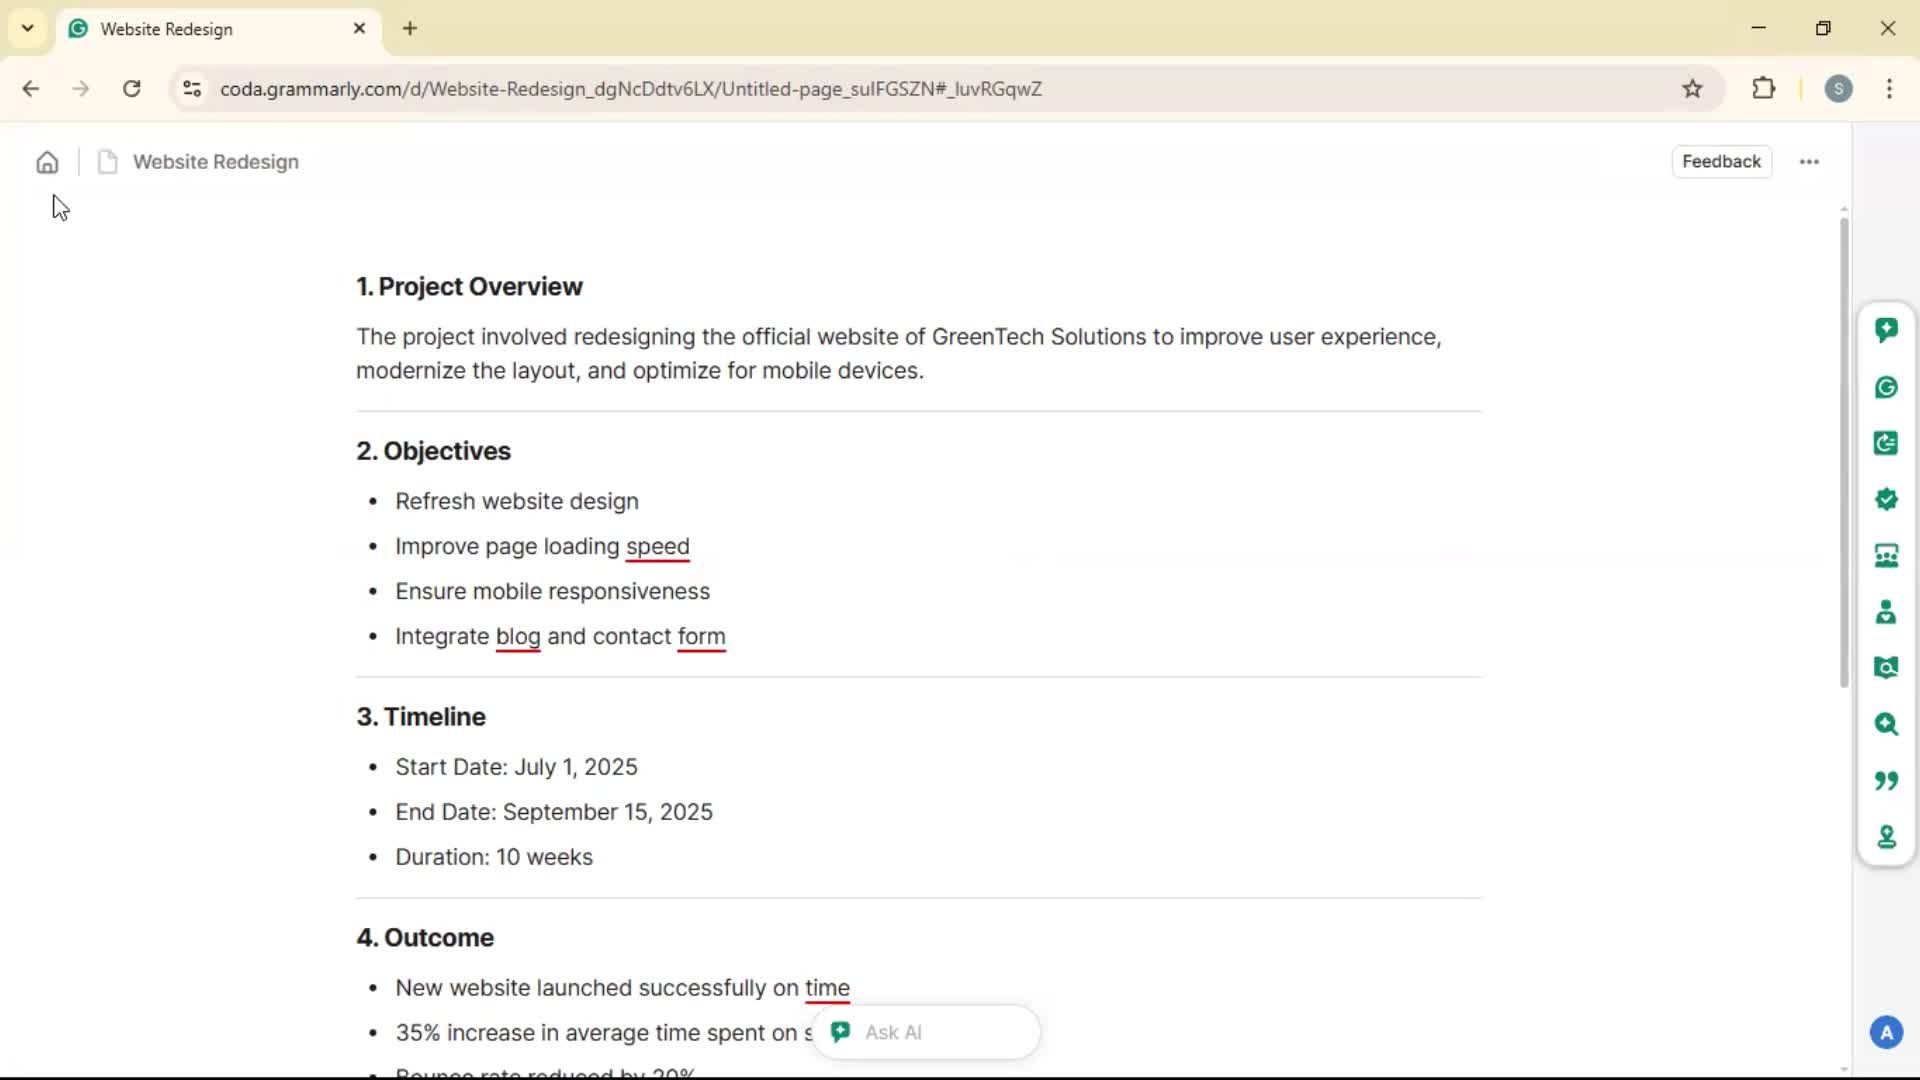Open the Chrome three-dot browser menu
Viewport: 1920px width, 1080px height.
coord(1889,89)
